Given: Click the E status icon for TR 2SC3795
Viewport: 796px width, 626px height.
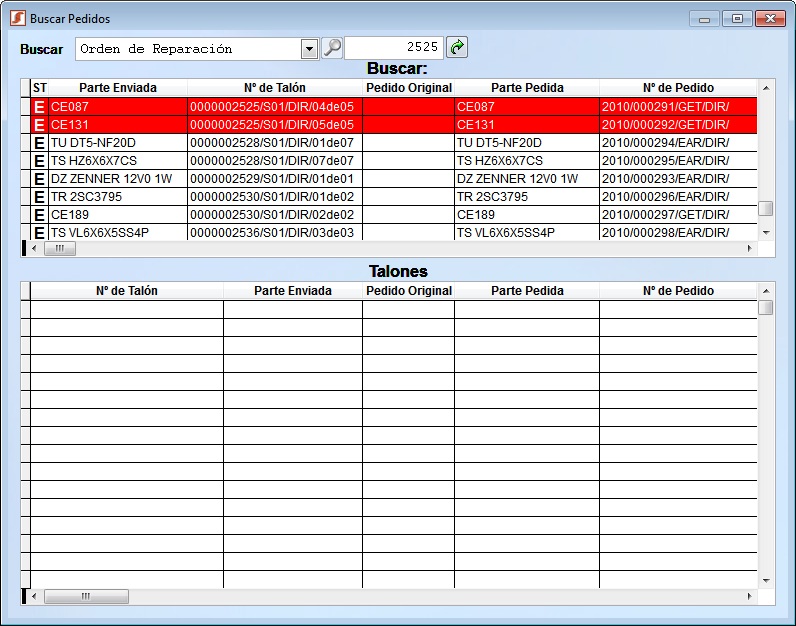Looking at the screenshot, I should [40, 197].
